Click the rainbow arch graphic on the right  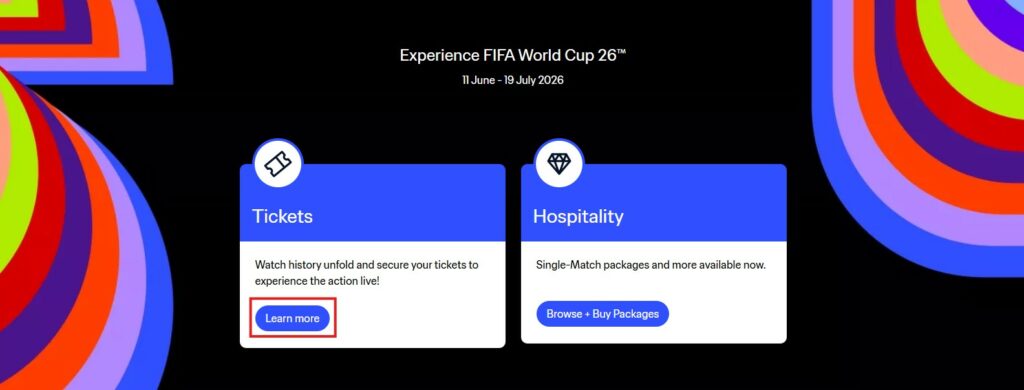click(918, 131)
